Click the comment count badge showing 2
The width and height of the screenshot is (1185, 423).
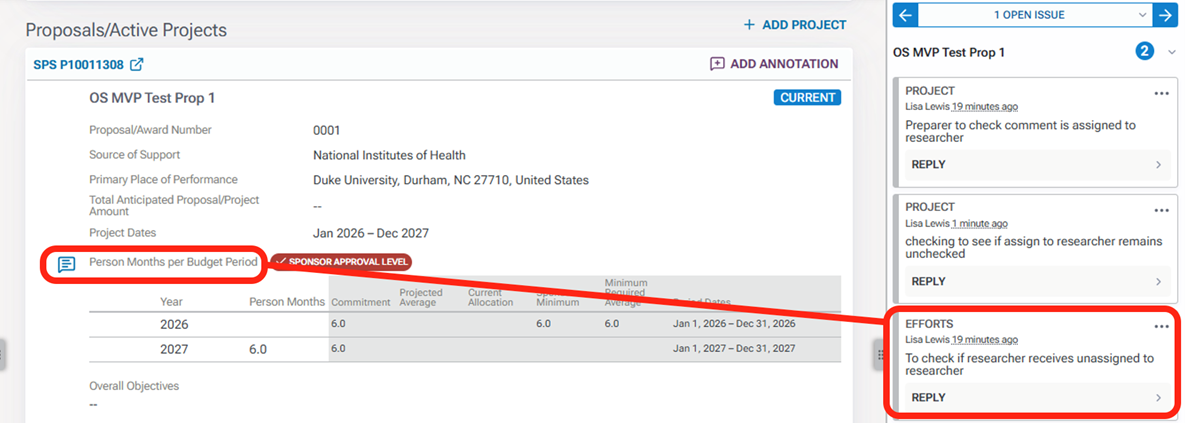coord(1145,51)
